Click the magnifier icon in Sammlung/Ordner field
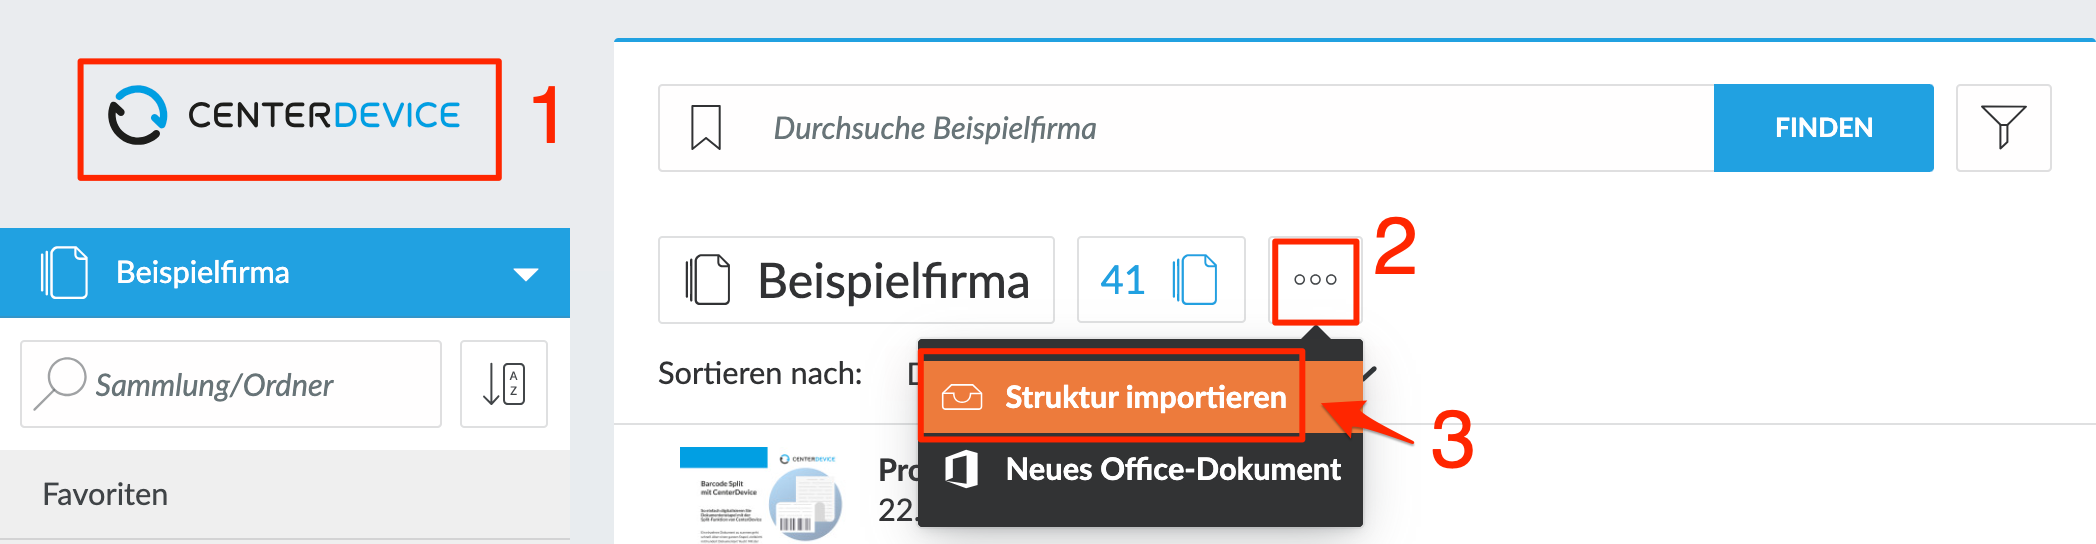 (59, 384)
